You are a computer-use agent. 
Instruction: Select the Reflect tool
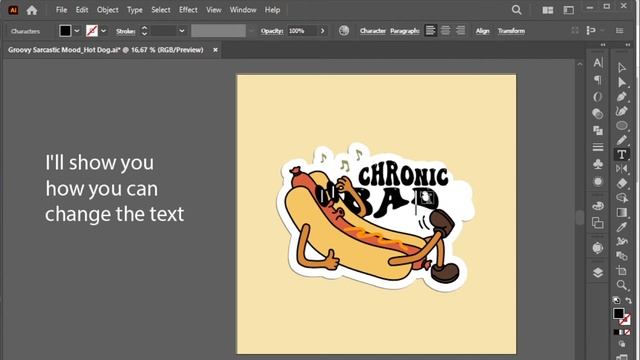pyautogui.click(x=622, y=169)
